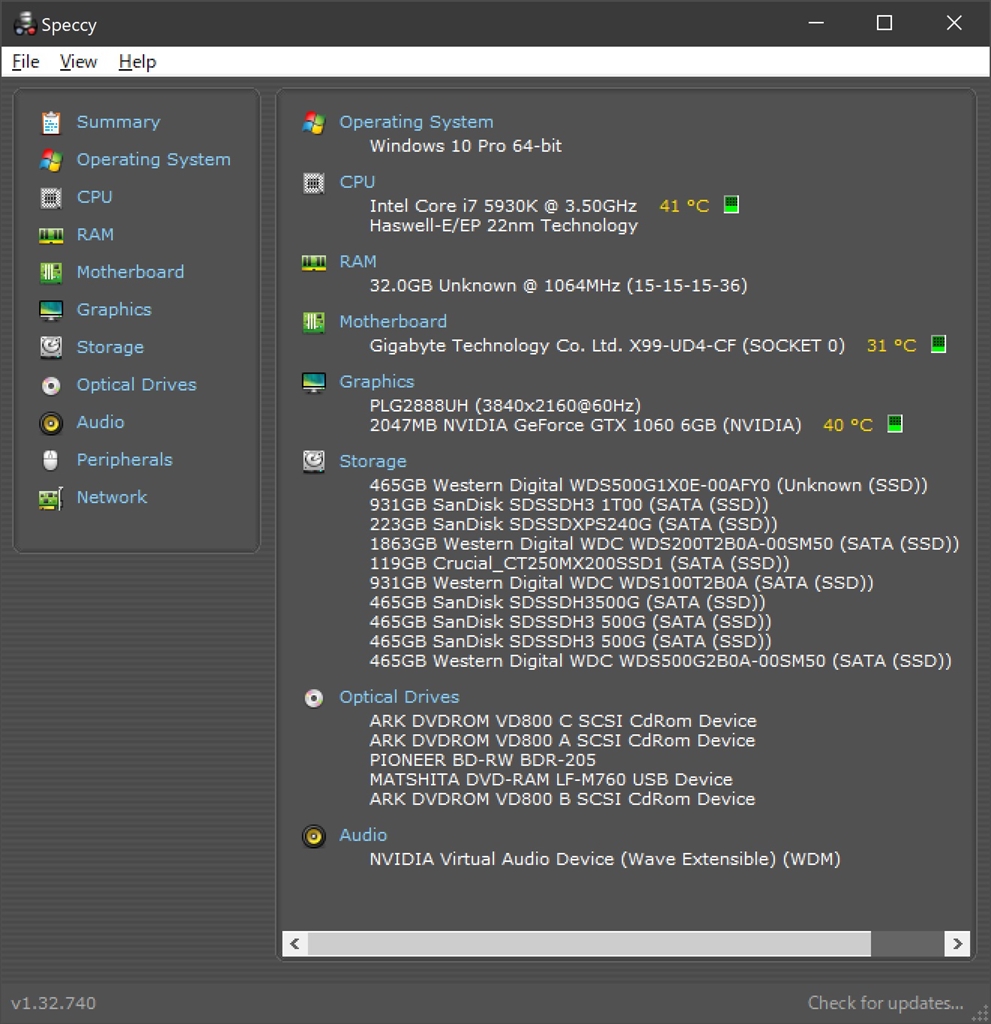Go to the CPU section in sidebar
The height and width of the screenshot is (1024, 991).
95,197
